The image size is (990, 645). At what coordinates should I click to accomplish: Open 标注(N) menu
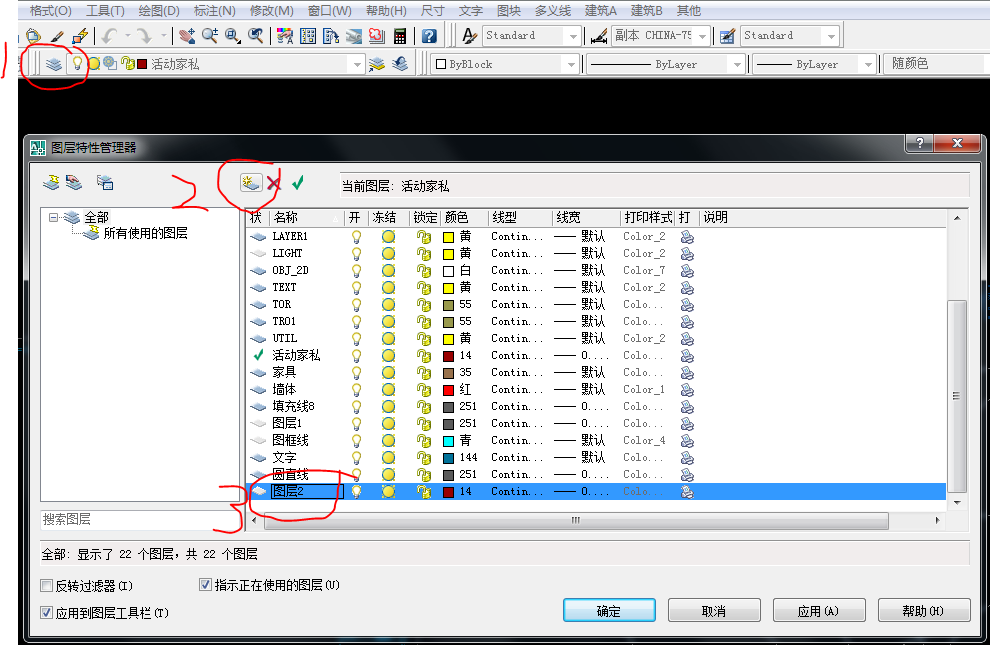[x=214, y=11]
